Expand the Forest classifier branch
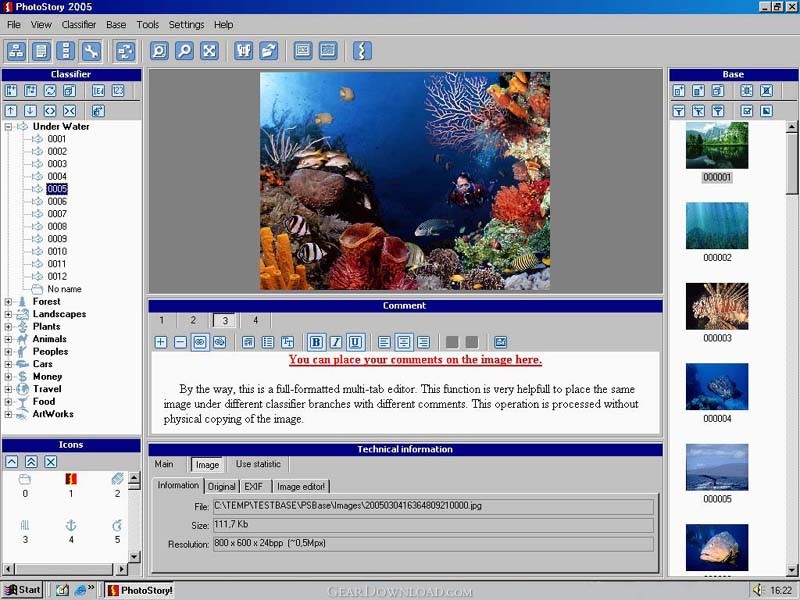Viewport: 800px width, 600px height. [8, 302]
